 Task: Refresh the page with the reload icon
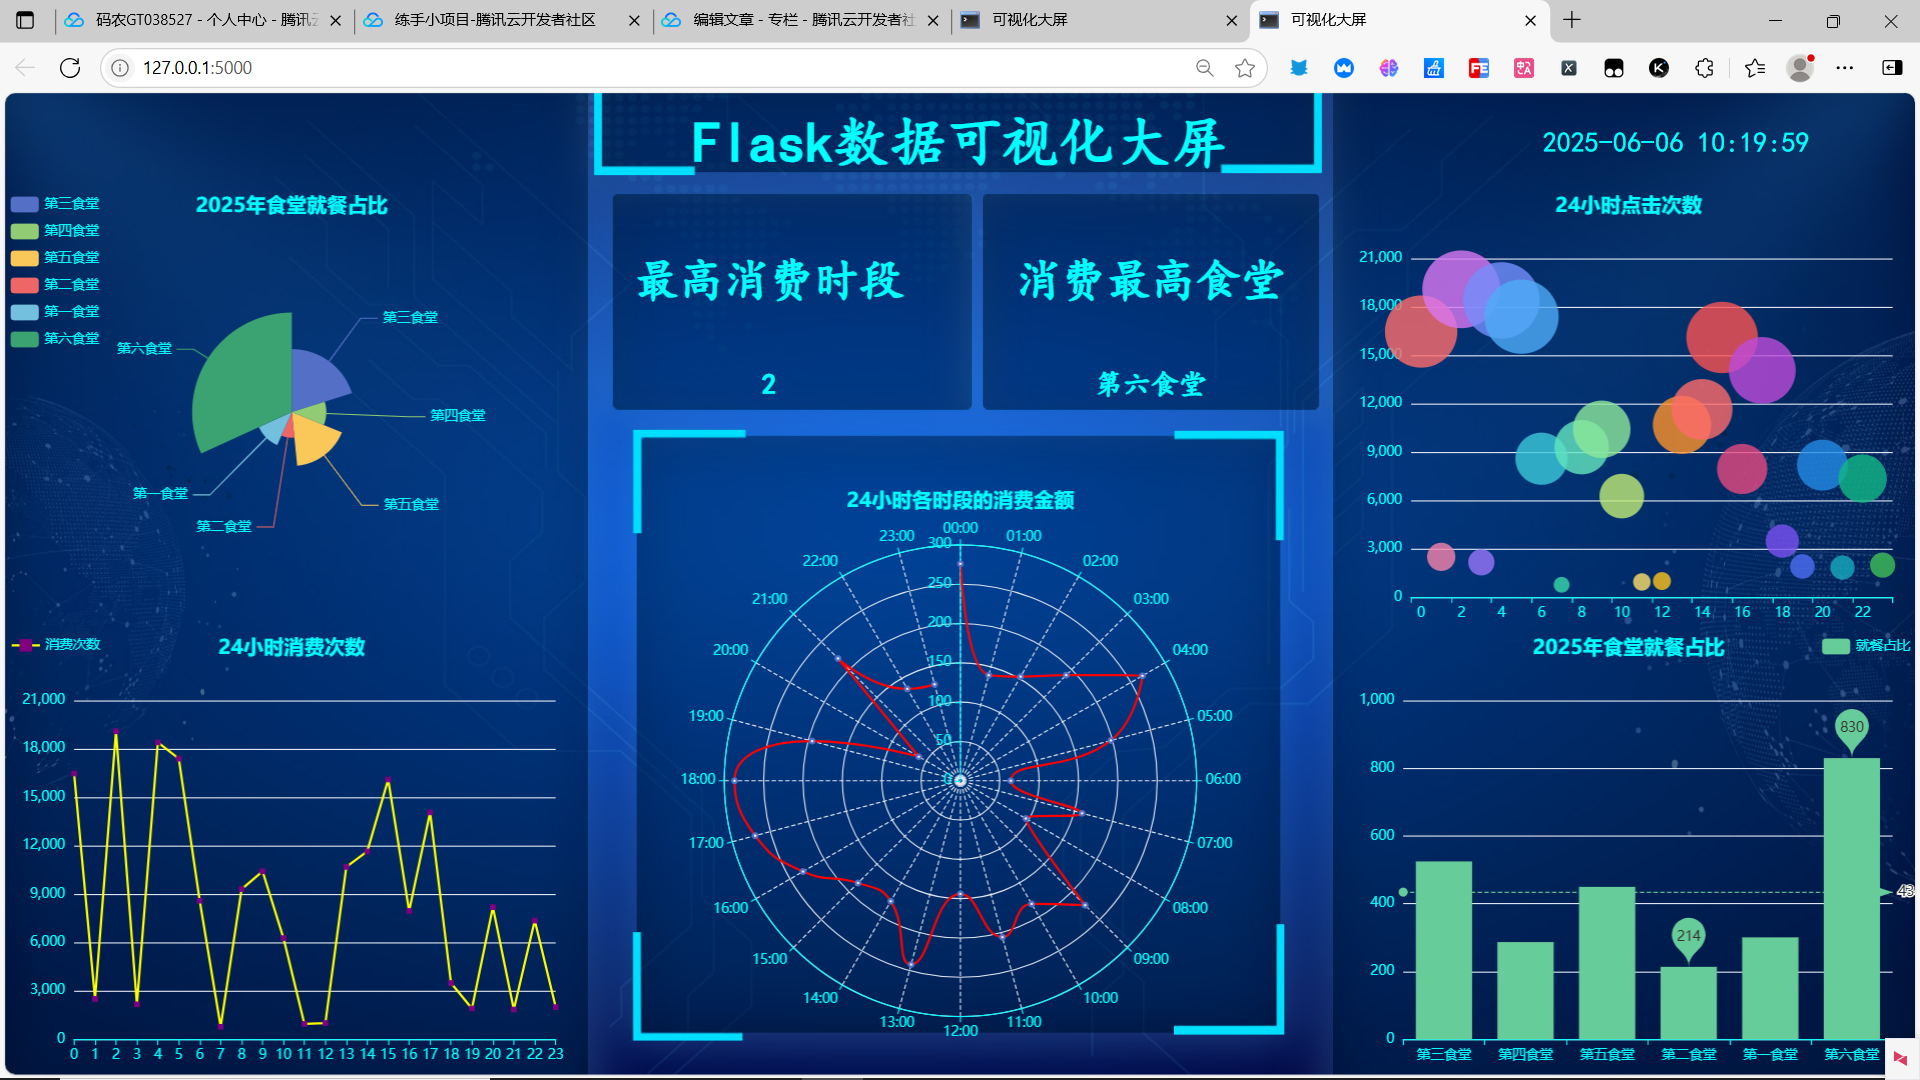click(70, 68)
